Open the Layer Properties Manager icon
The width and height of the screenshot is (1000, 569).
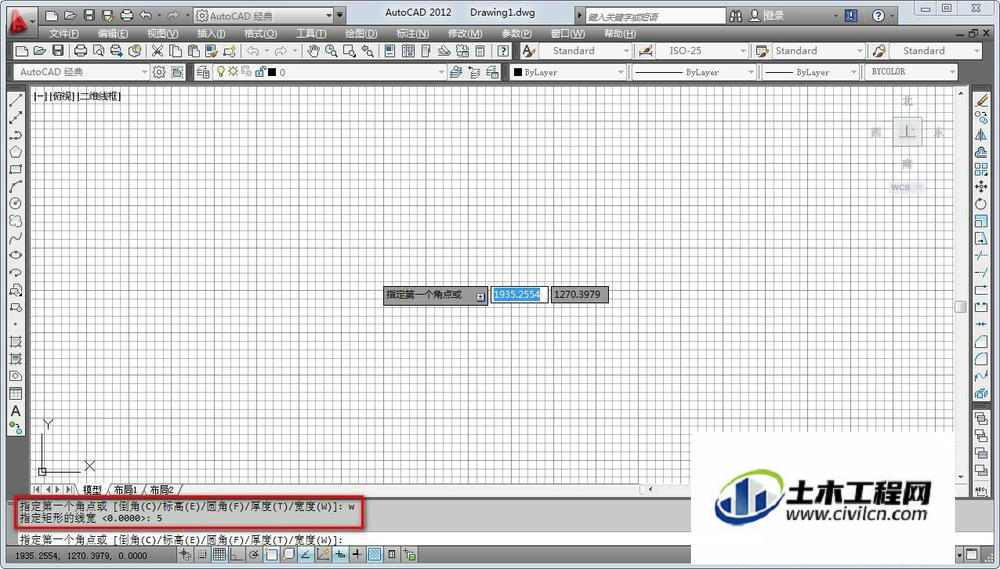point(203,72)
